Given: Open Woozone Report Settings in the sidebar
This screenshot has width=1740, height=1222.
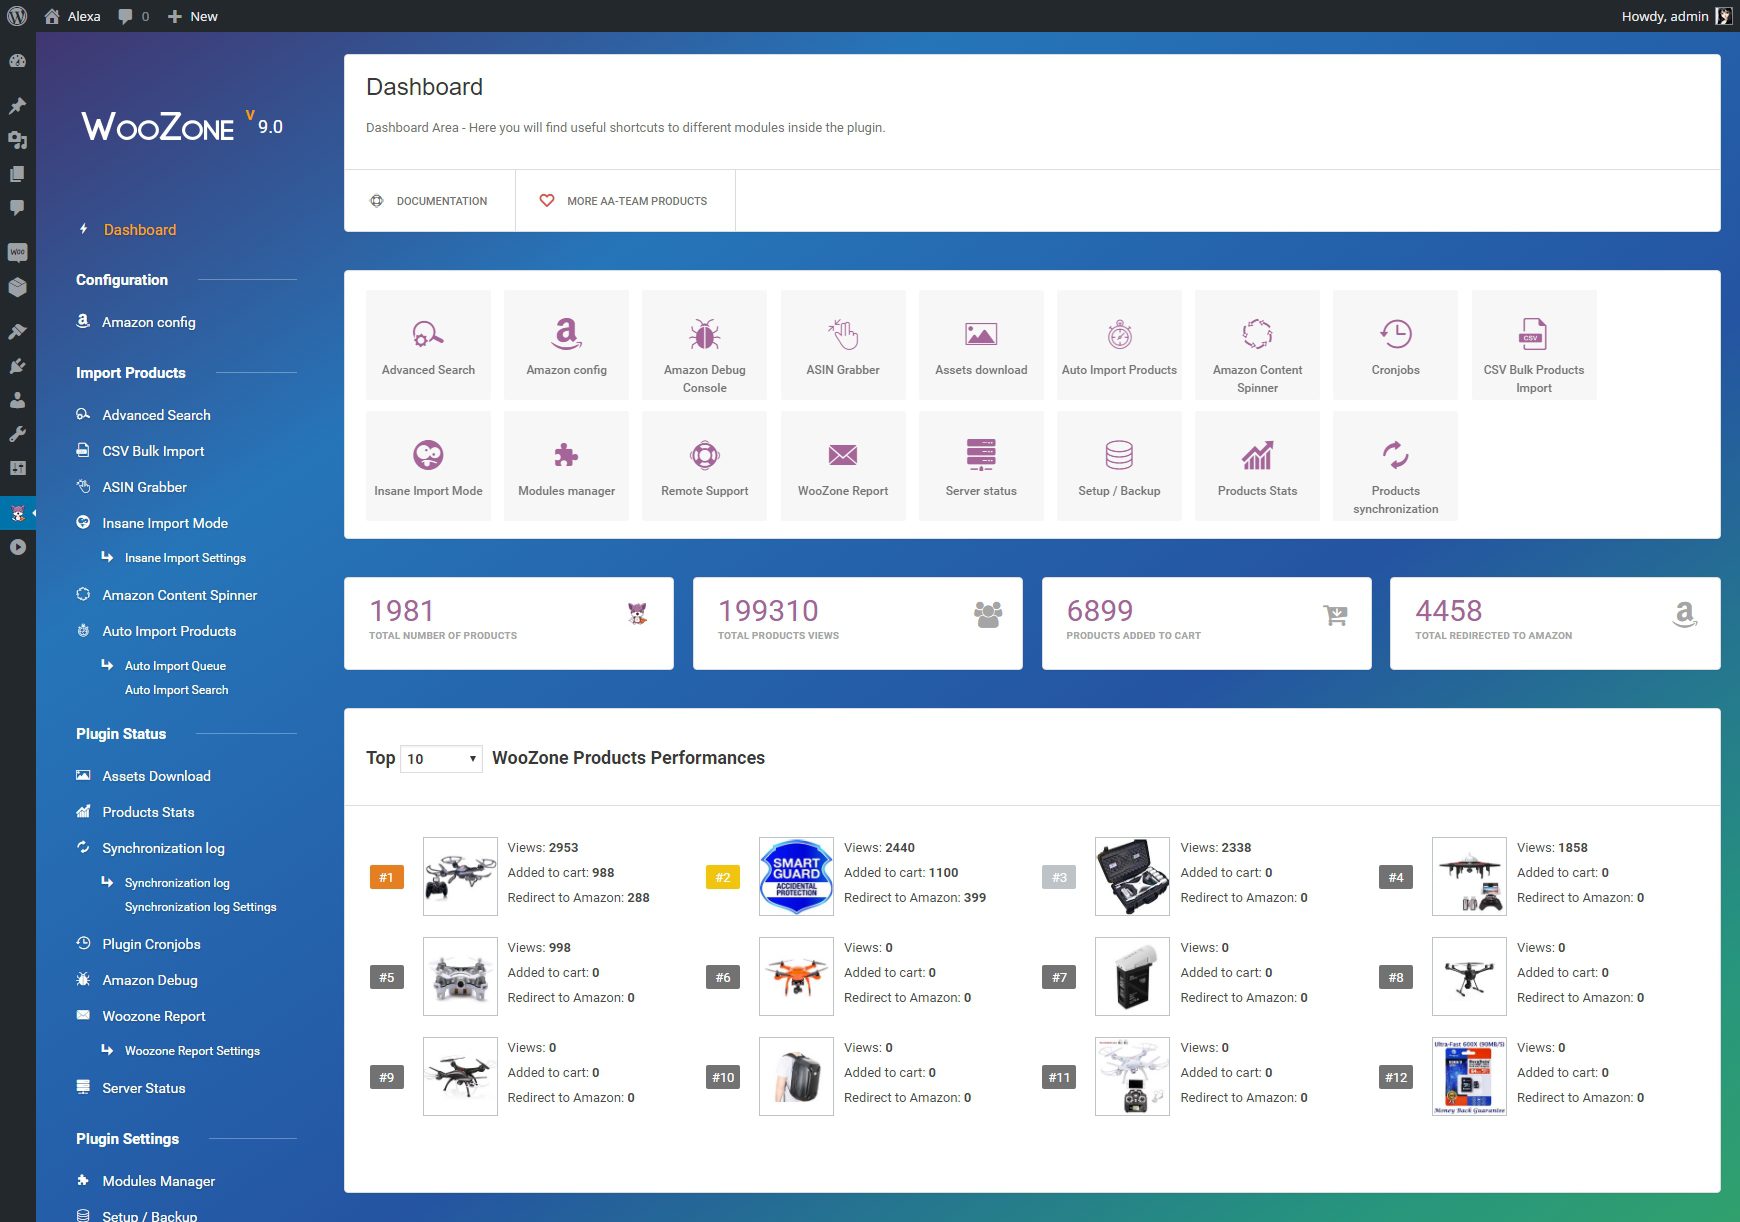Looking at the screenshot, I should (x=191, y=1050).
